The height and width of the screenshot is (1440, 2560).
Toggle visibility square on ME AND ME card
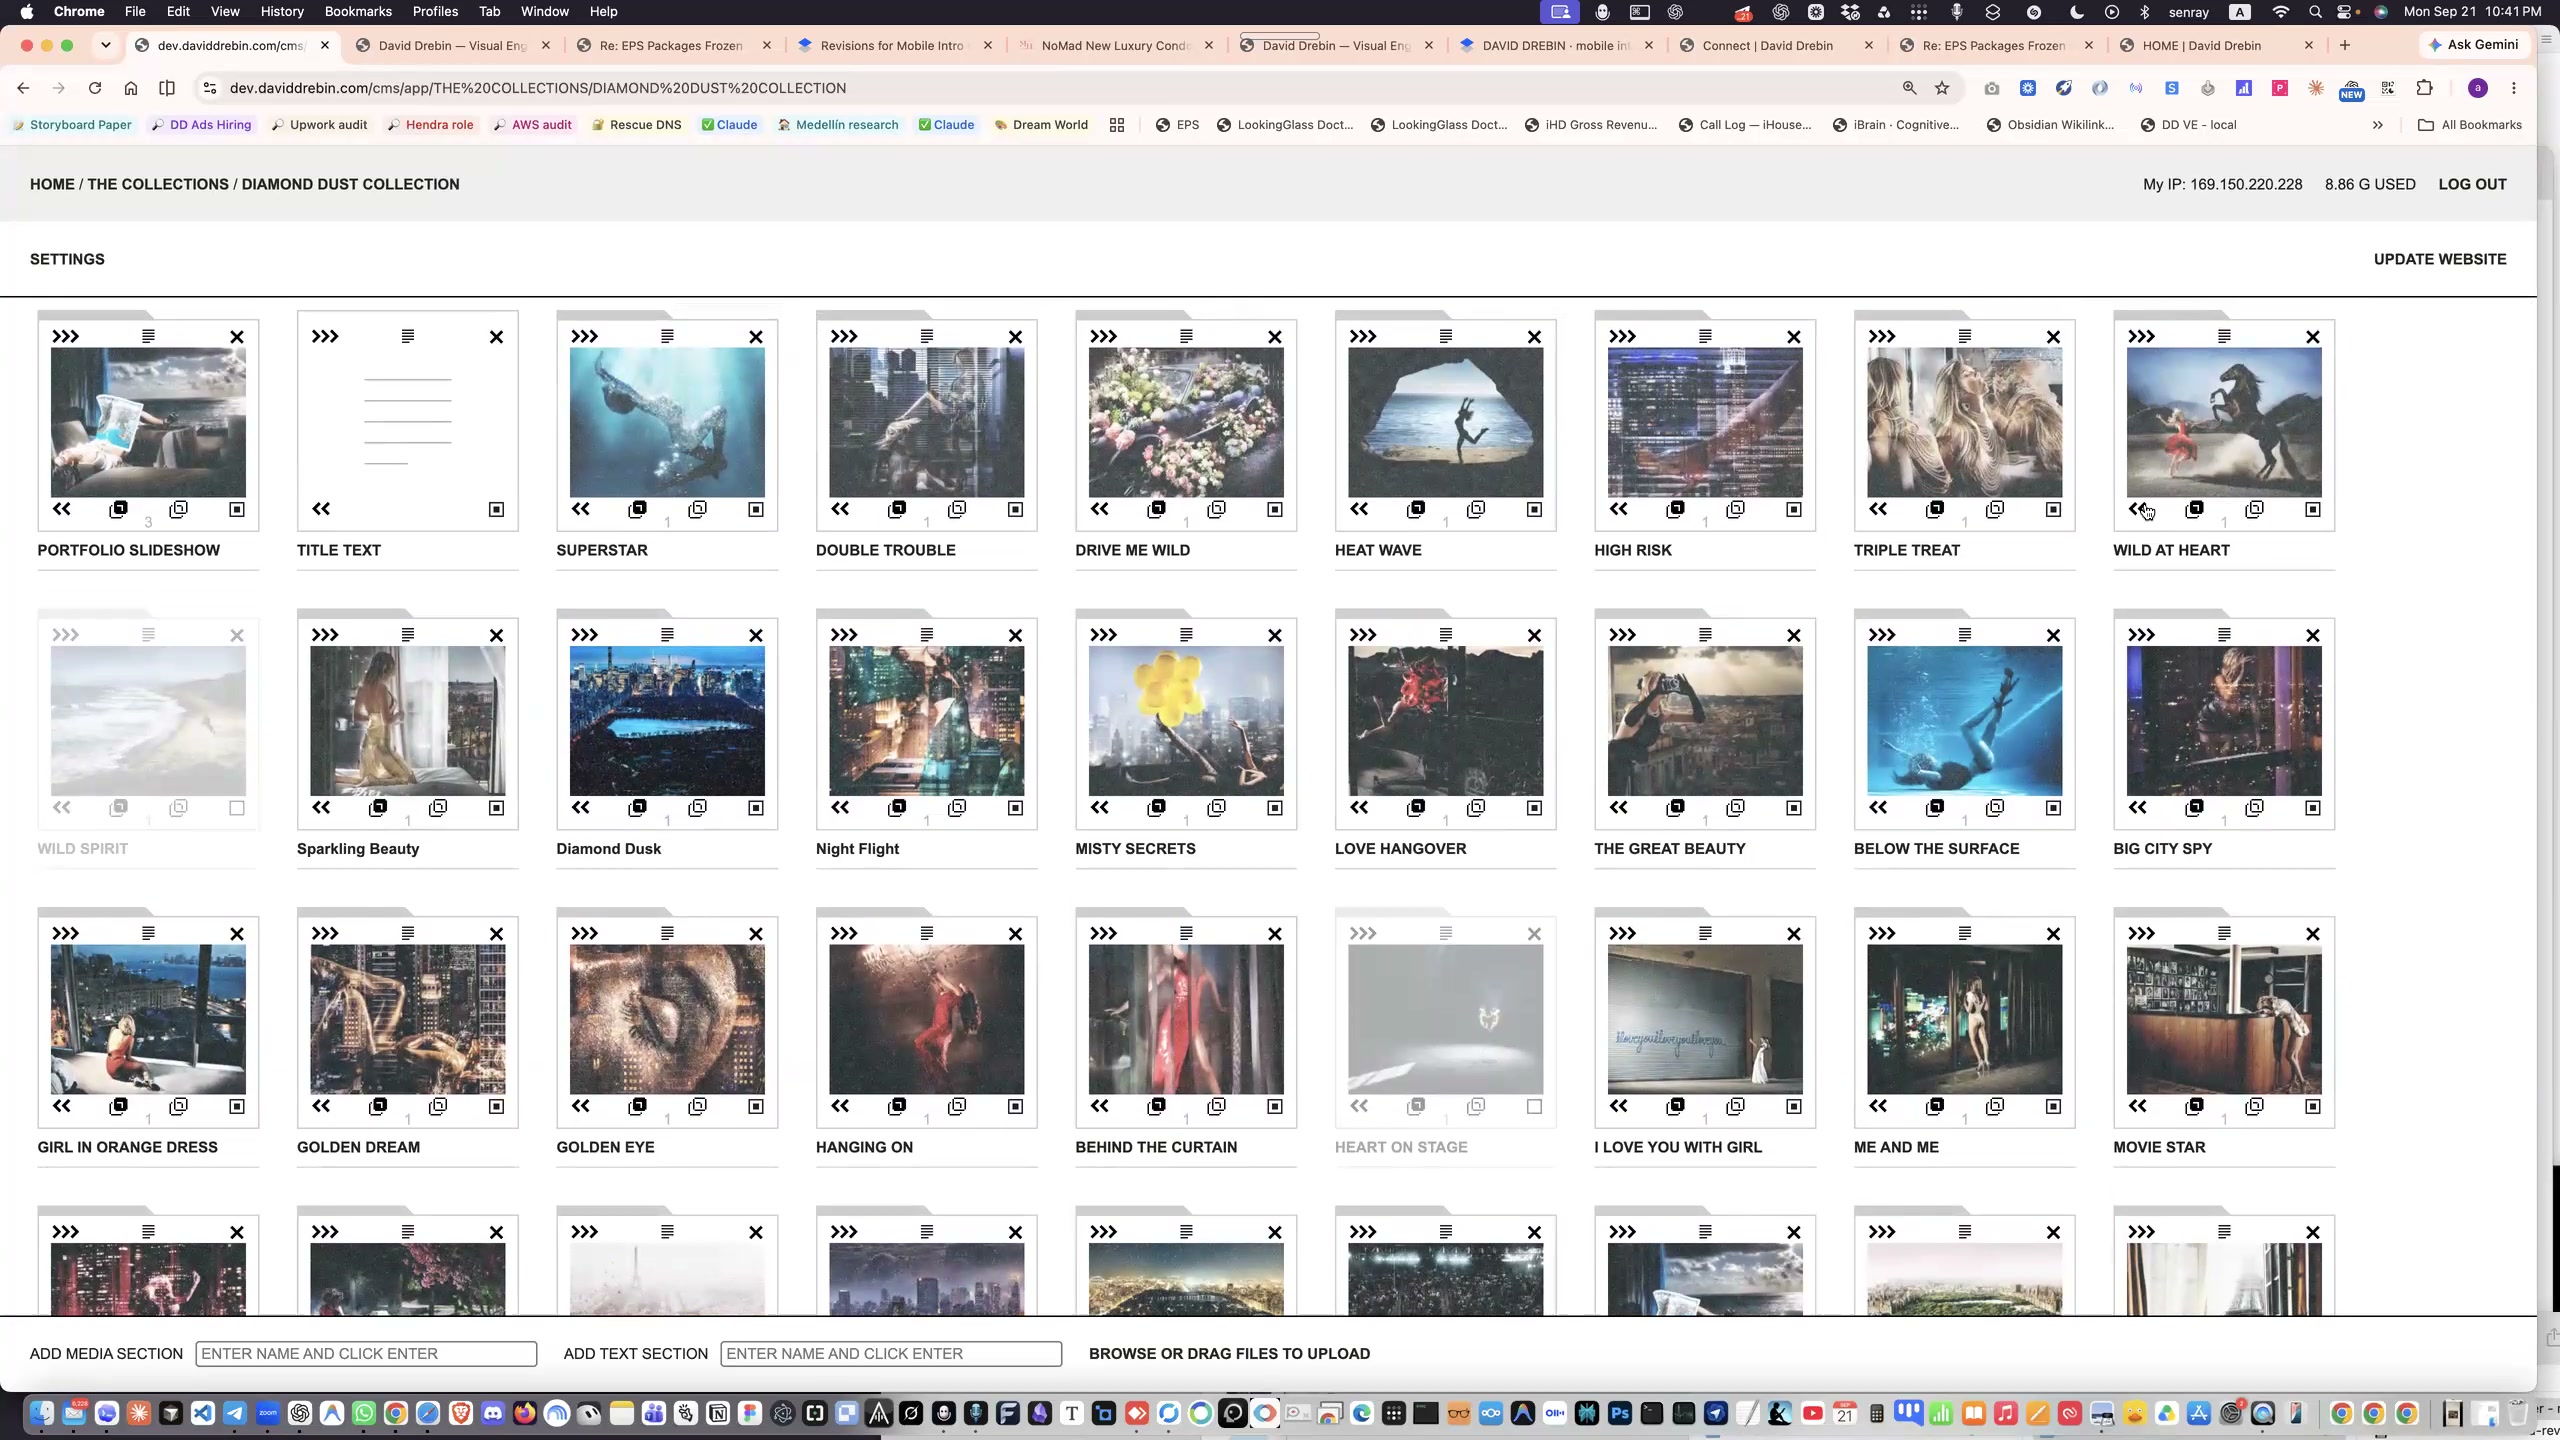pos(2053,1106)
